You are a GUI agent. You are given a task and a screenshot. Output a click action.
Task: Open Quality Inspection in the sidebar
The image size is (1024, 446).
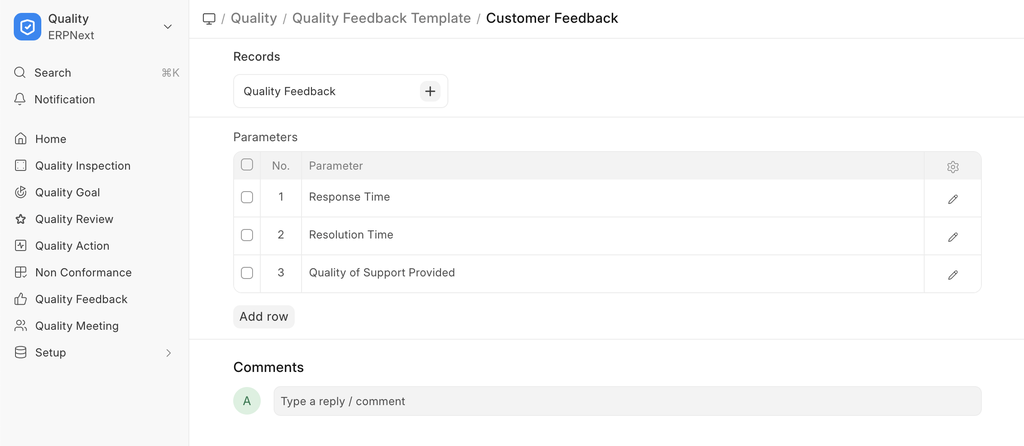[82, 166]
